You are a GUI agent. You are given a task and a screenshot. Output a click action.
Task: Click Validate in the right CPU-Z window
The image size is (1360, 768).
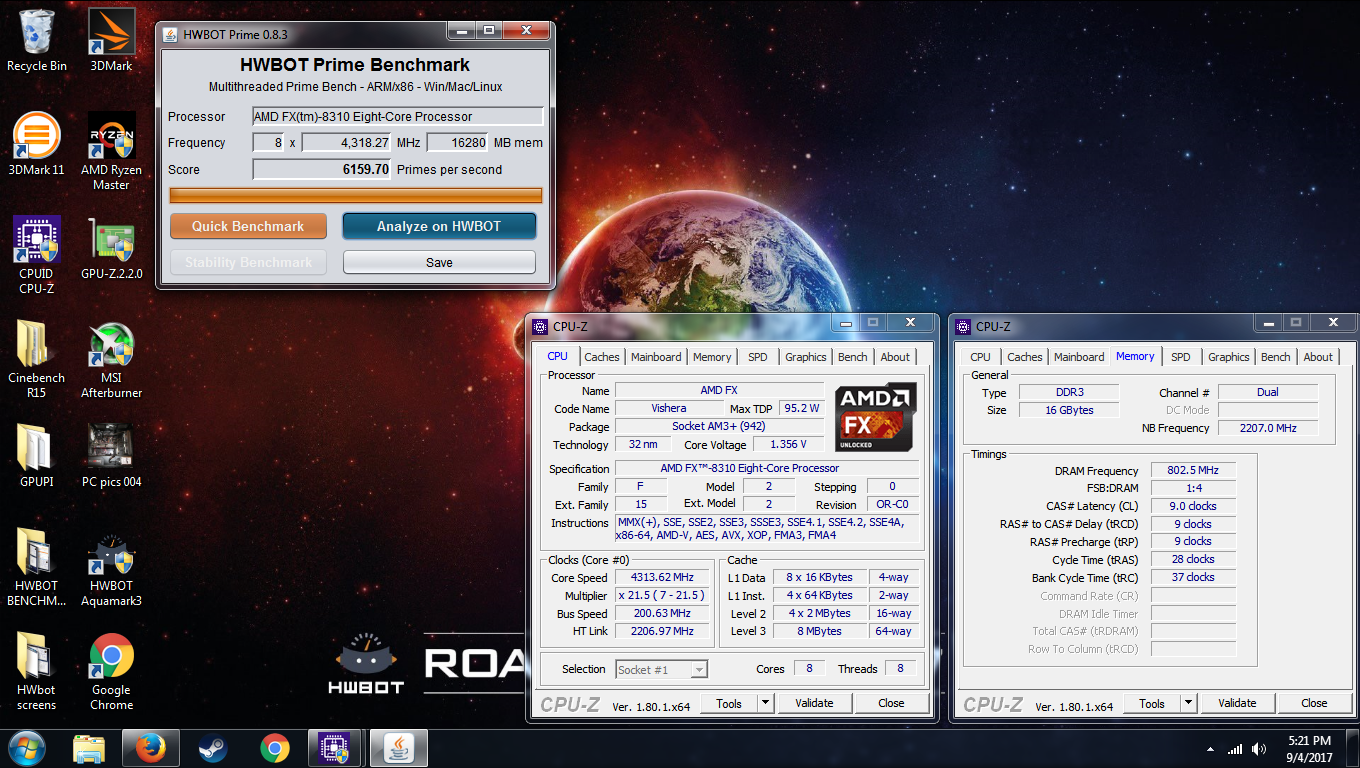point(1237,704)
